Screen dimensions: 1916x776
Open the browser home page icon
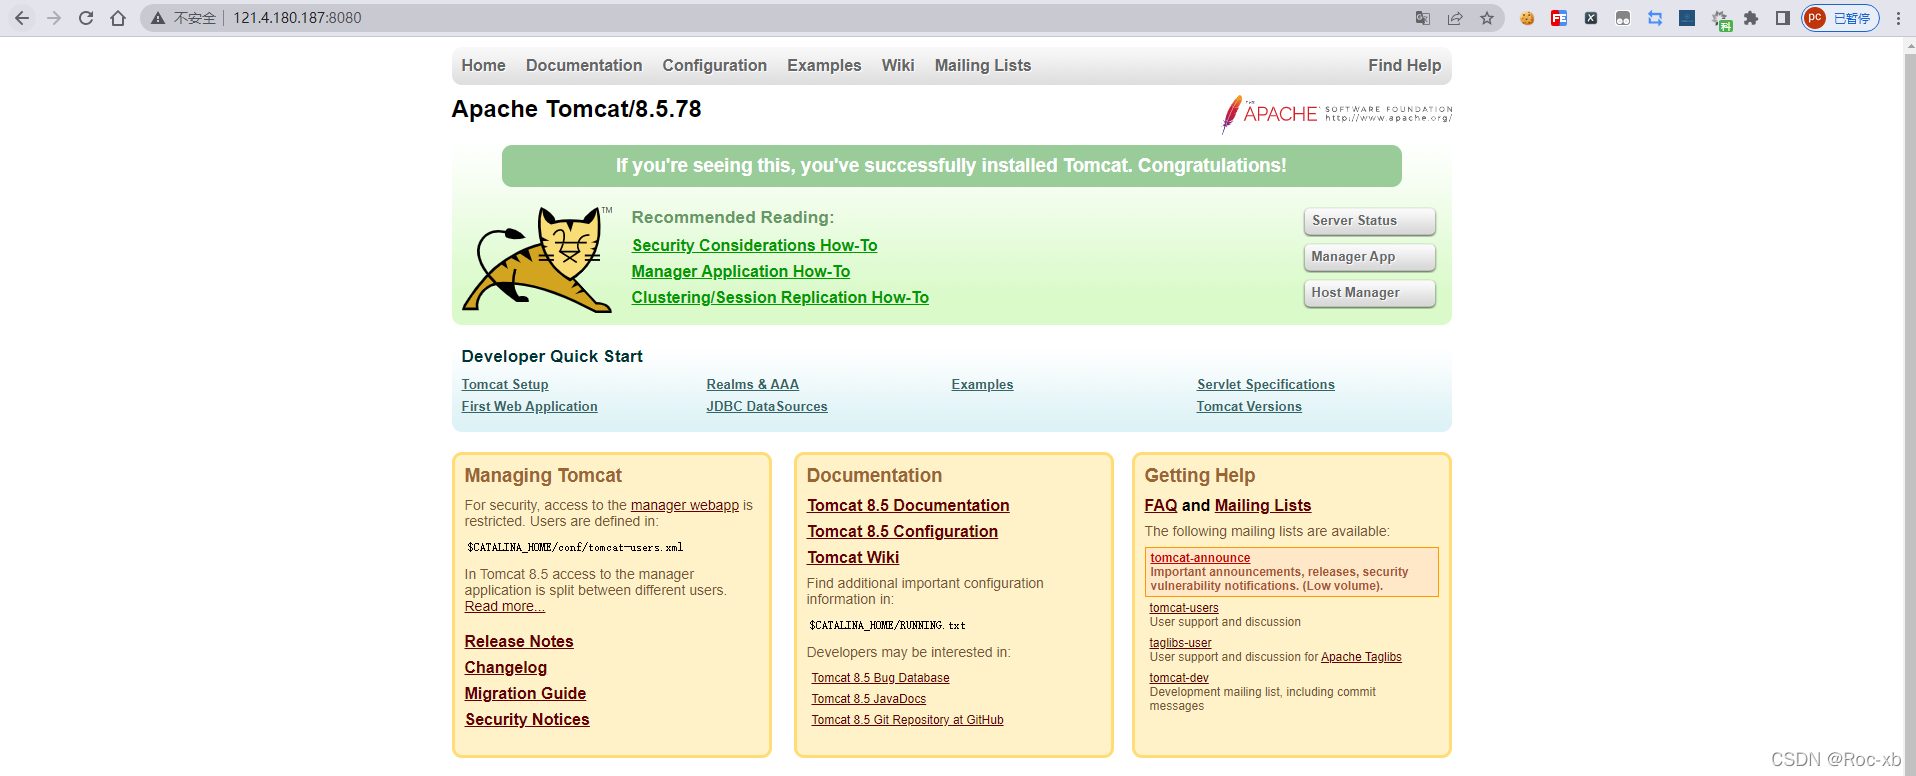[118, 18]
